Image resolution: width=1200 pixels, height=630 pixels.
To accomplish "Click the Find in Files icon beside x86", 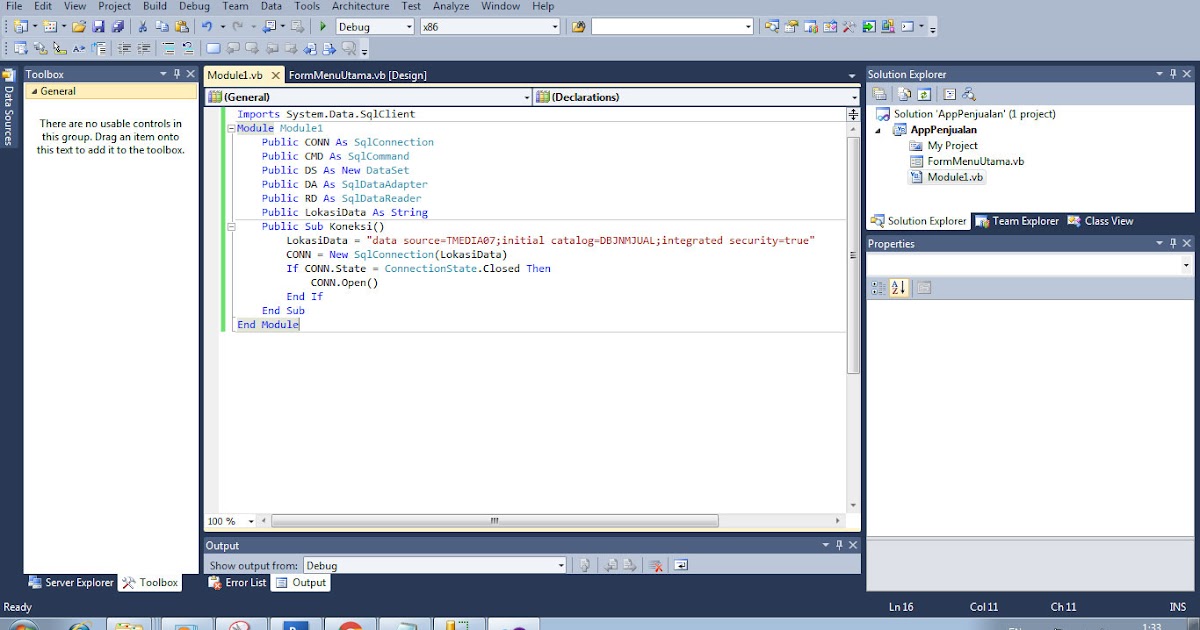I will click(x=578, y=27).
